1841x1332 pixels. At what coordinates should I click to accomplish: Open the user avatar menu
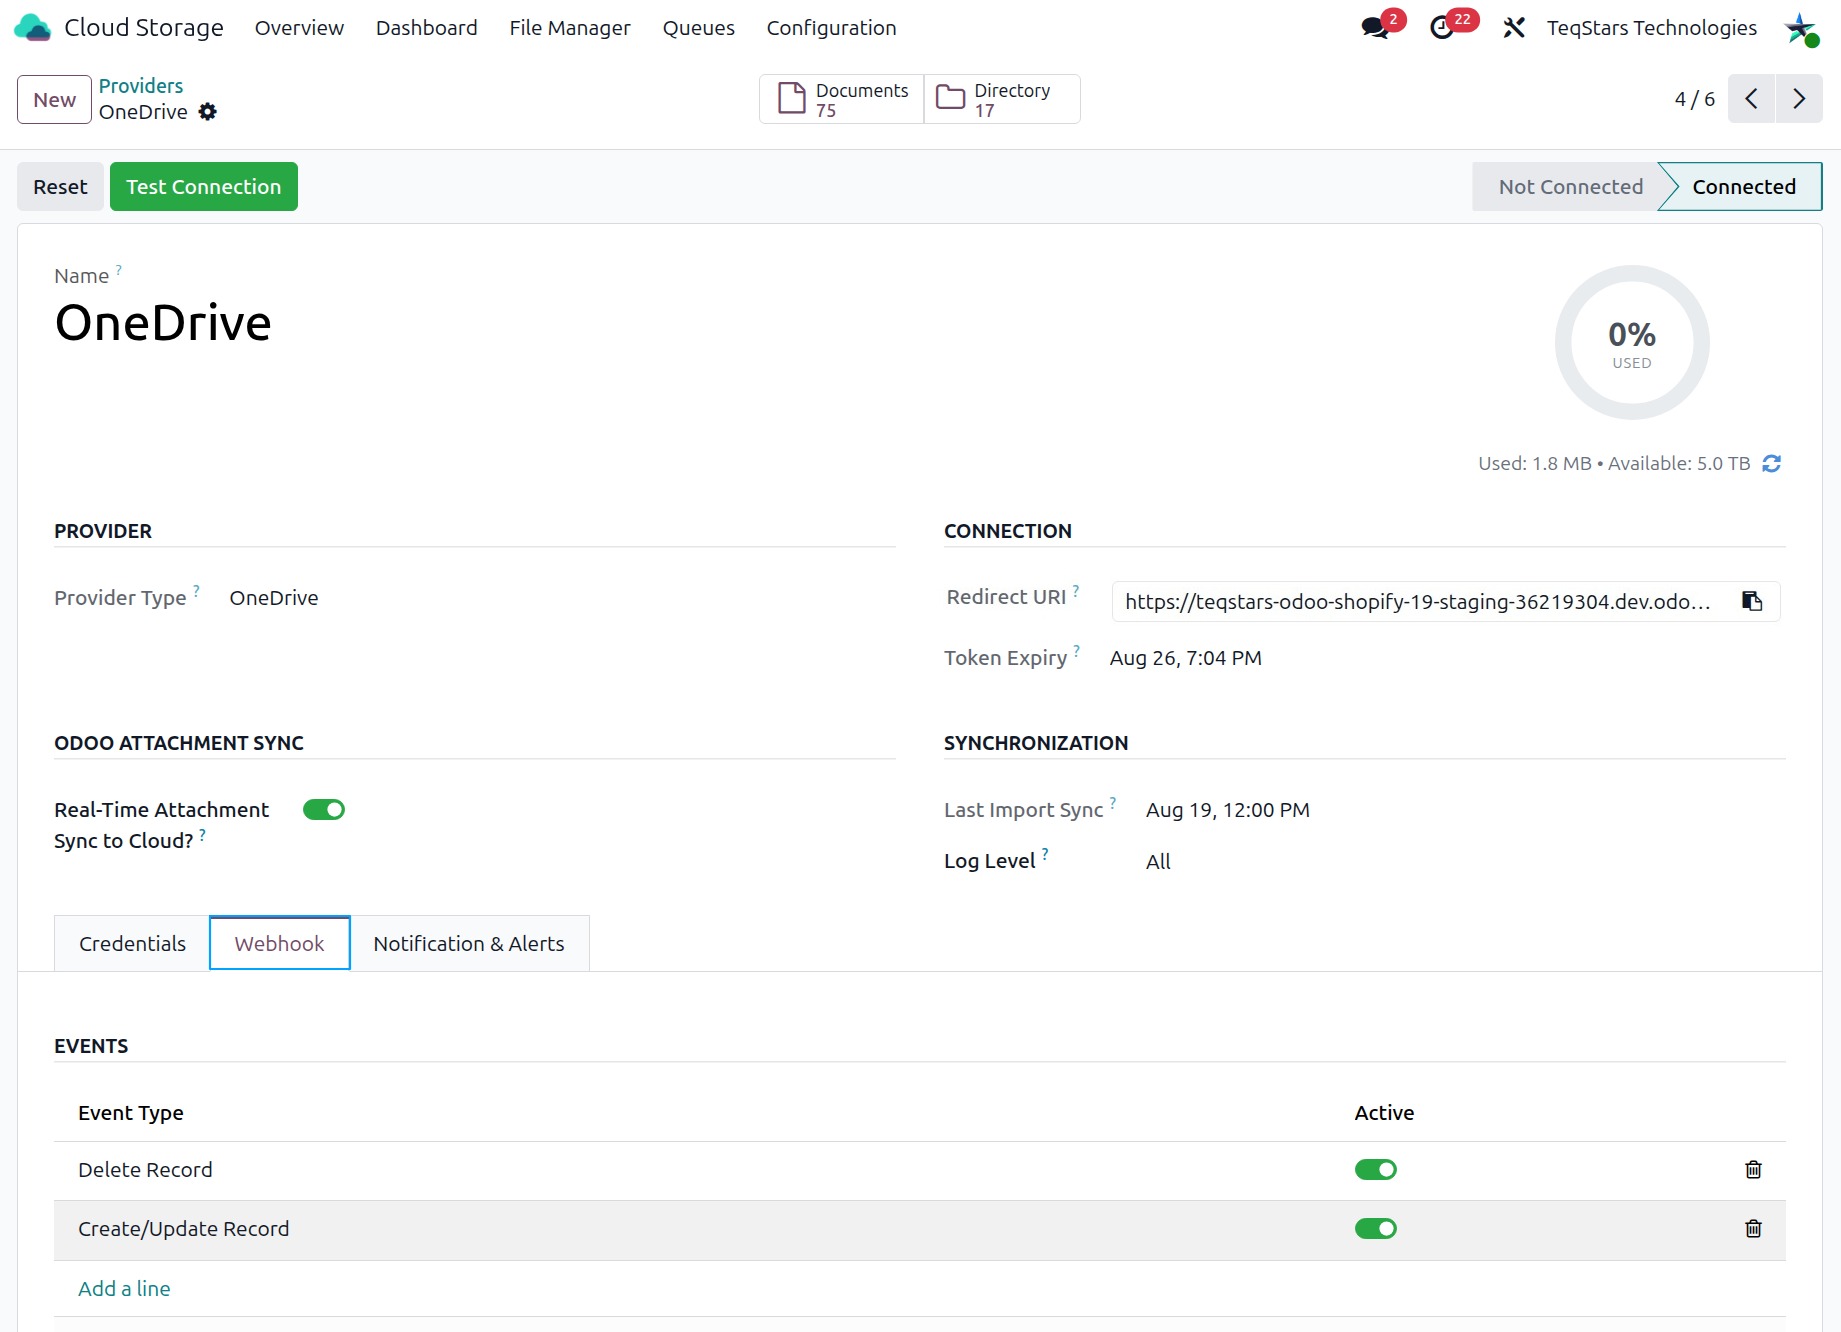[1801, 28]
